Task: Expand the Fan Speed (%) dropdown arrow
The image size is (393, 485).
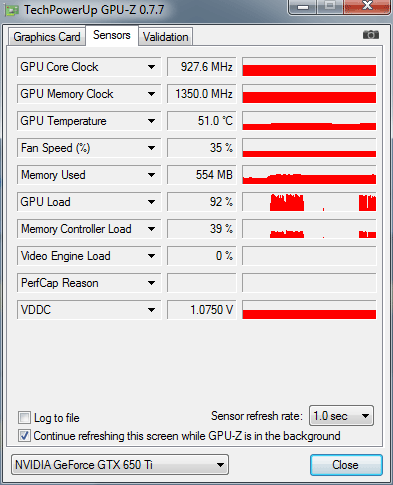Action: [x=151, y=148]
